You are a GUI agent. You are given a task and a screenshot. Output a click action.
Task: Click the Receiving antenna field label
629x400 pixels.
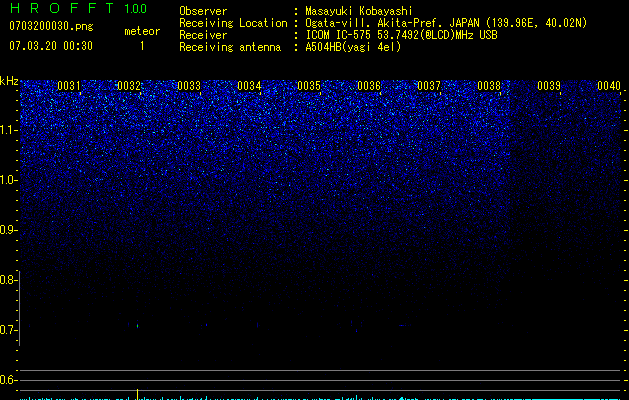[x=230, y=47]
